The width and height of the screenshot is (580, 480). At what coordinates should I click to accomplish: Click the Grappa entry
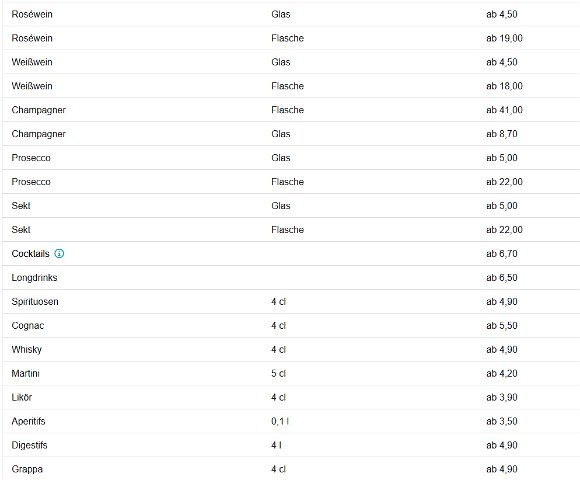pos(291,469)
